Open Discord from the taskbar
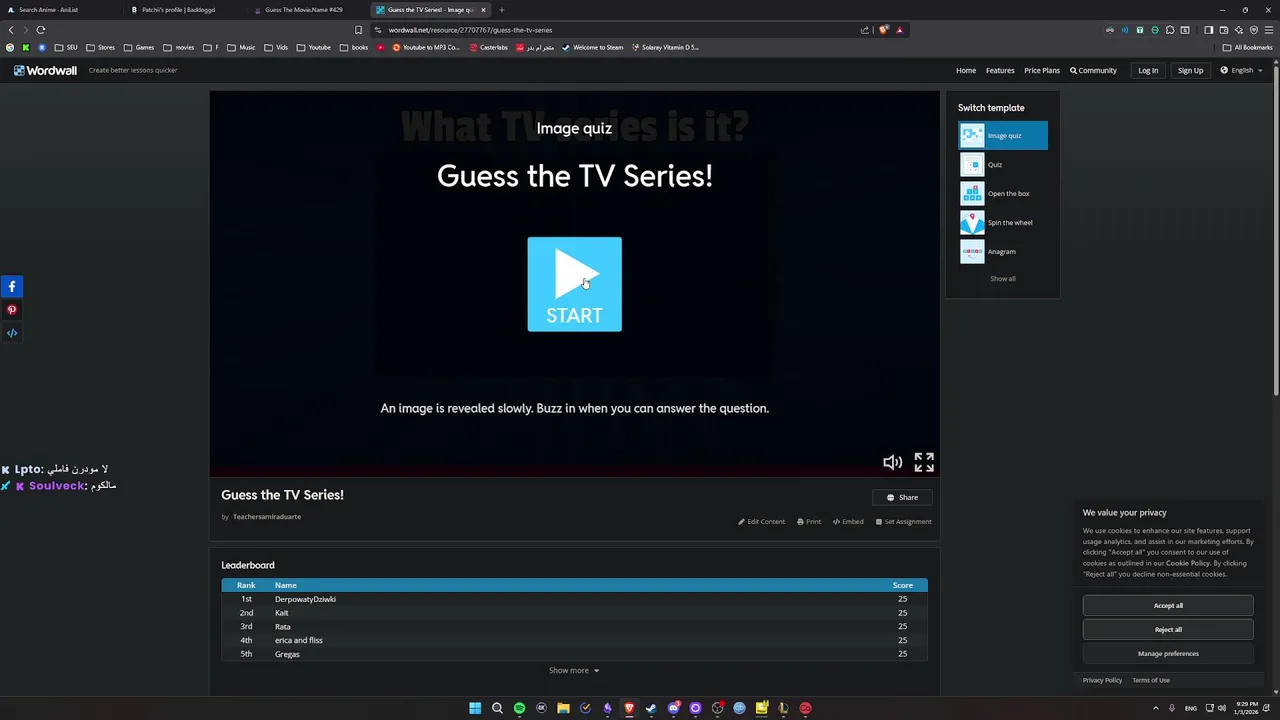 coord(673,708)
